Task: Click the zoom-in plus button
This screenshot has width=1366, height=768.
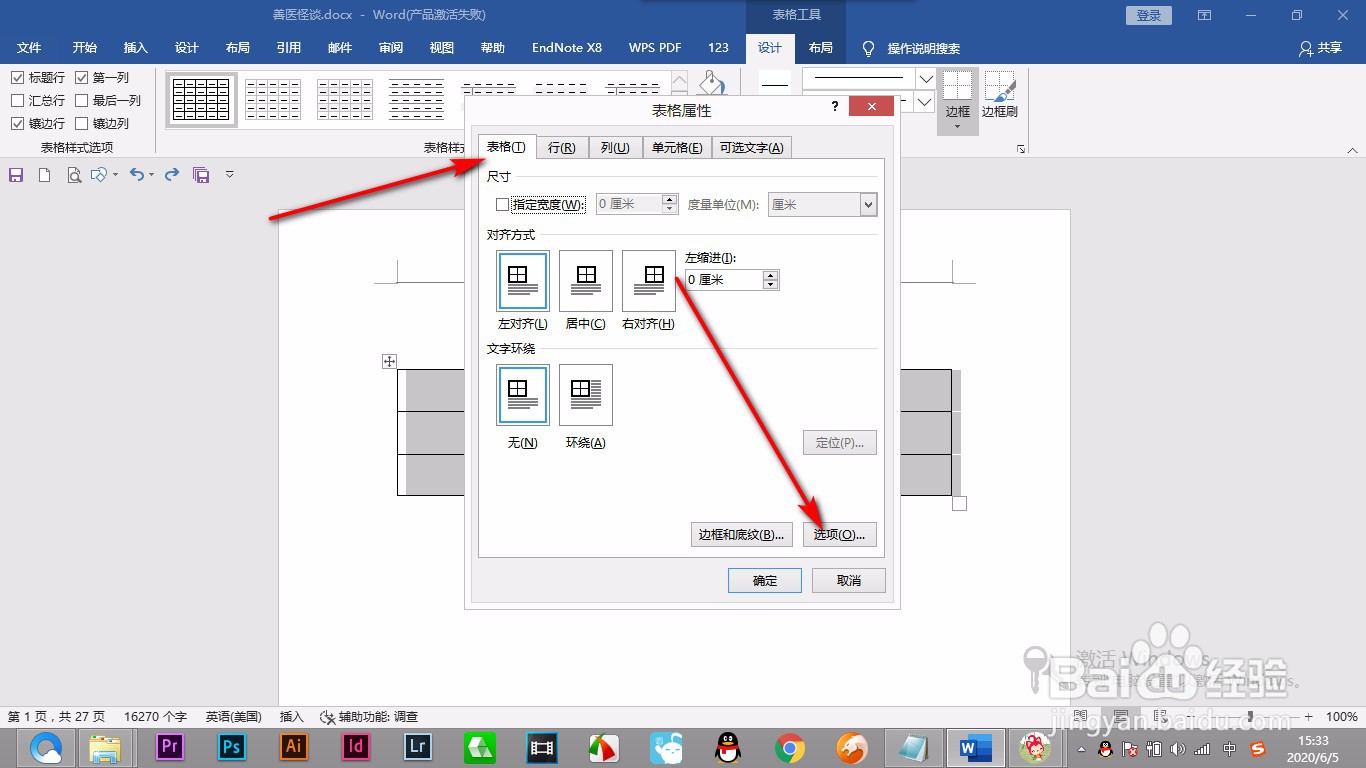Action: pyautogui.click(x=1308, y=717)
